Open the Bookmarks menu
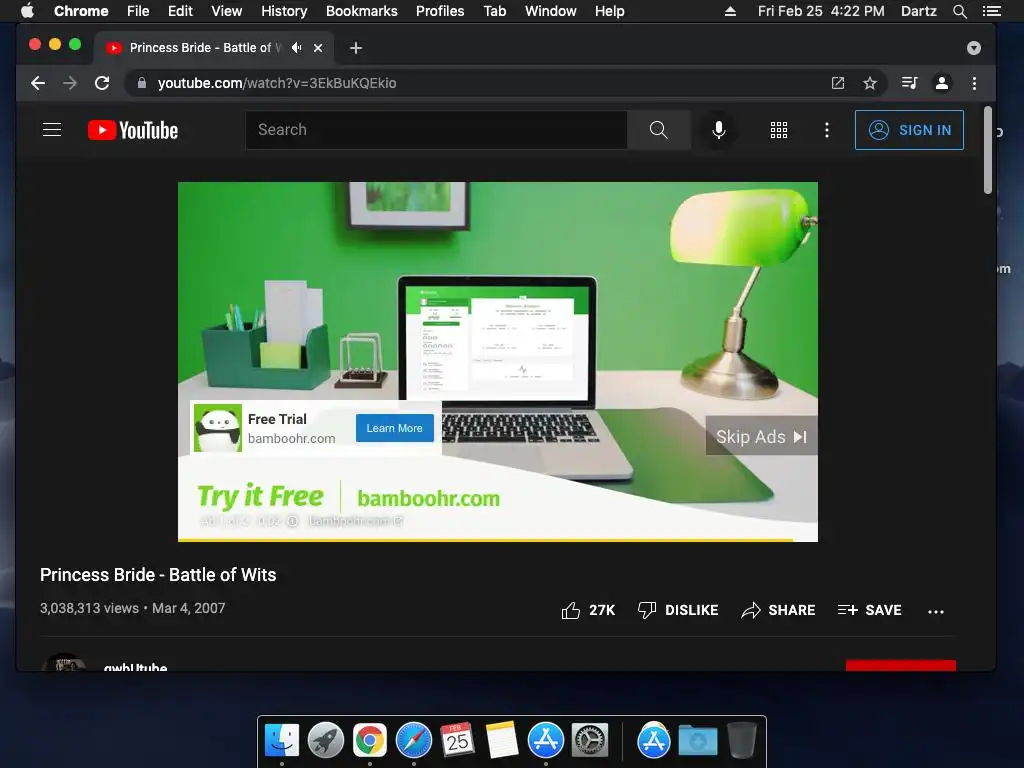 [x=362, y=11]
